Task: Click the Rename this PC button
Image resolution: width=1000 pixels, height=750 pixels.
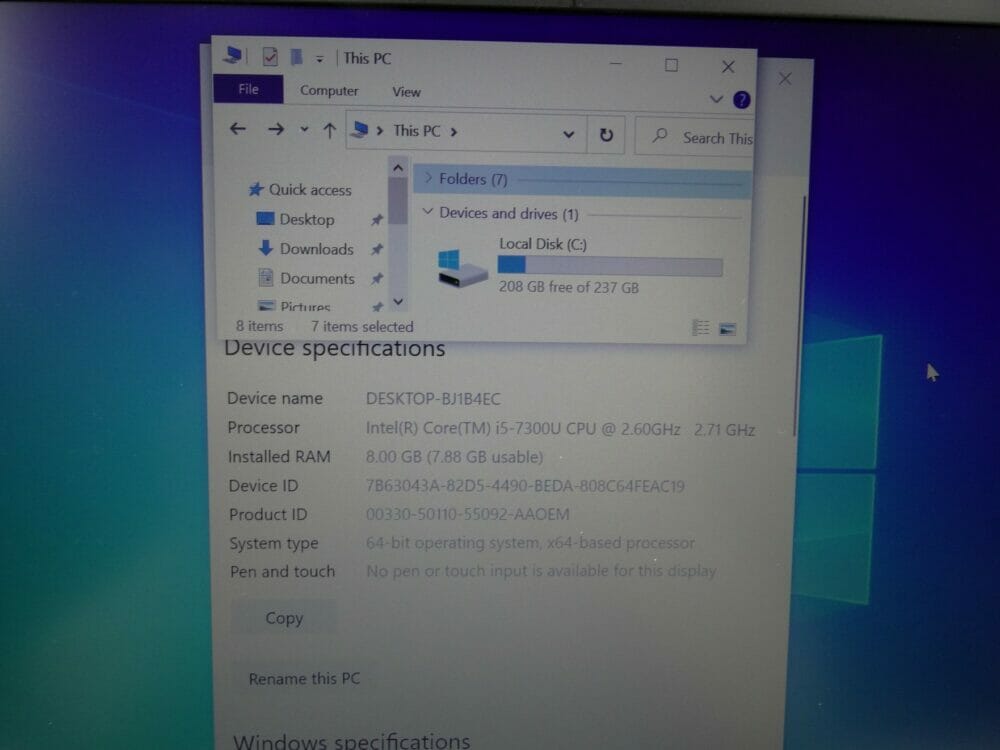Action: tap(304, 679)
